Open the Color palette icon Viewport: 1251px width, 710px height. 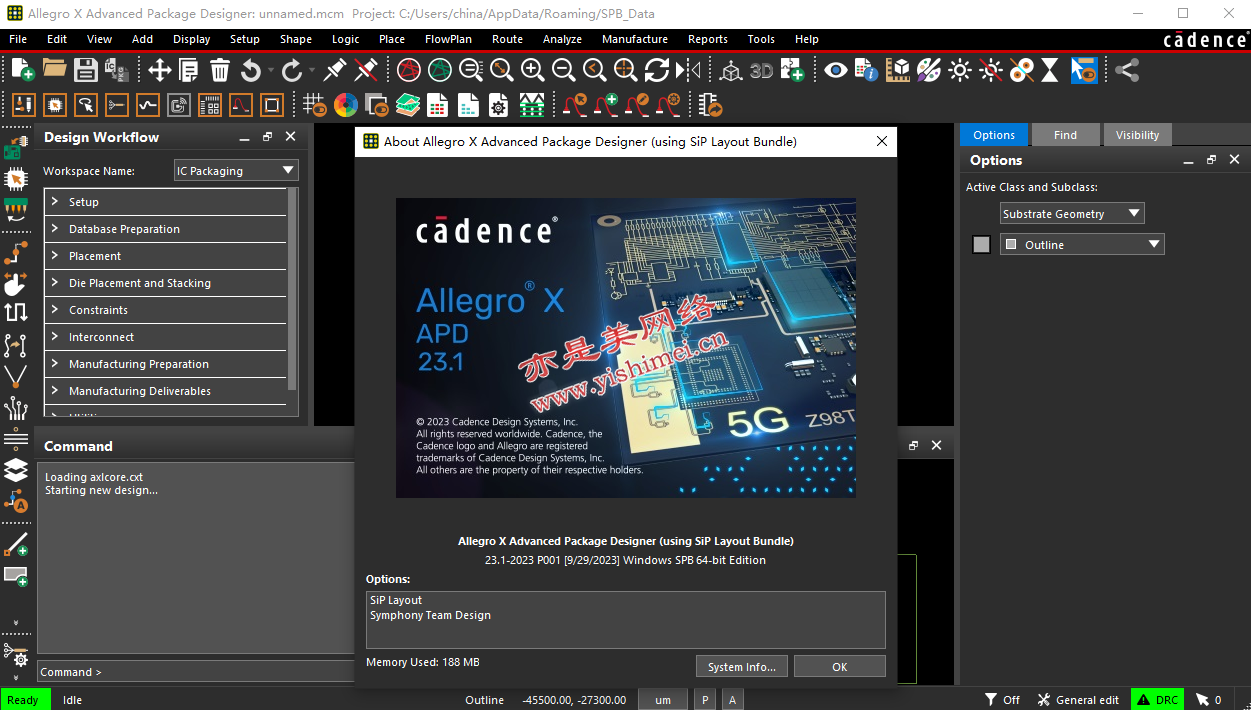[x=929, y=69]
